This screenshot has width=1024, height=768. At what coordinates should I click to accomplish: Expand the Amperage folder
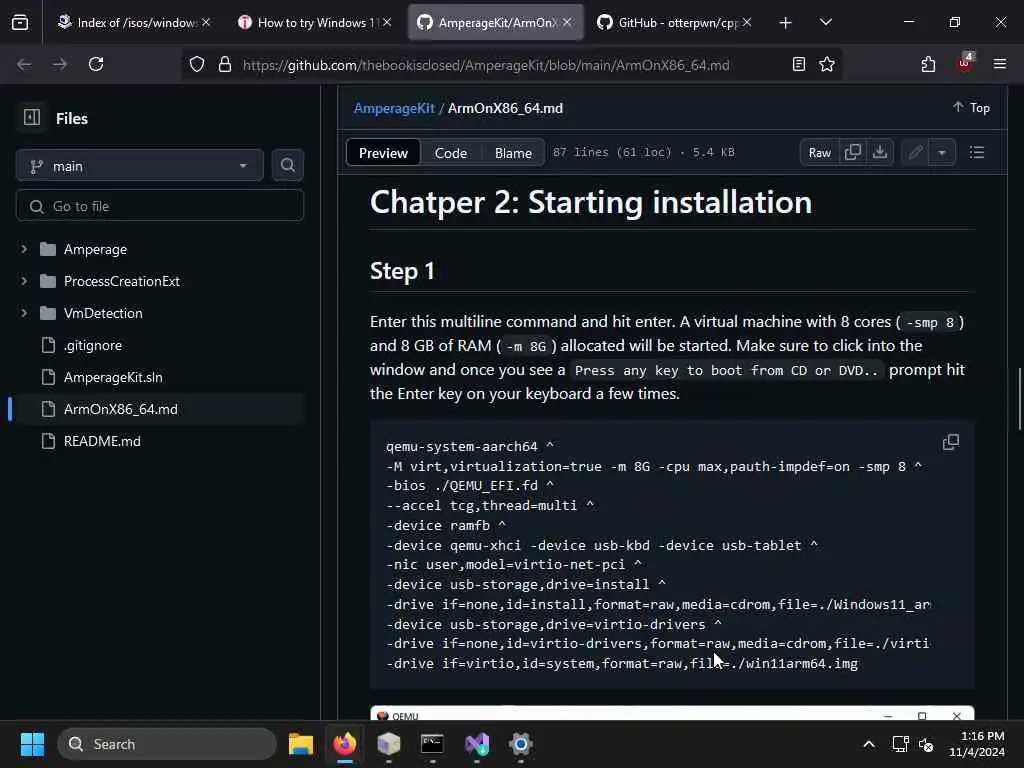click(24, 249)
